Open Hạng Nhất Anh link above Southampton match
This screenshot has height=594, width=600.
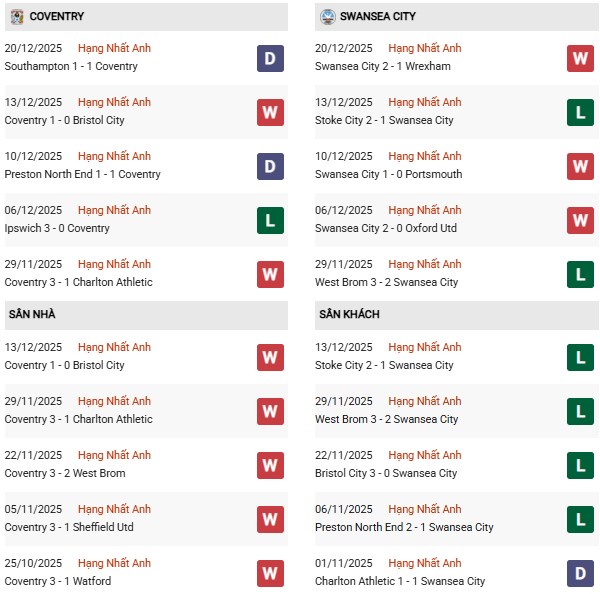[114, 48]
